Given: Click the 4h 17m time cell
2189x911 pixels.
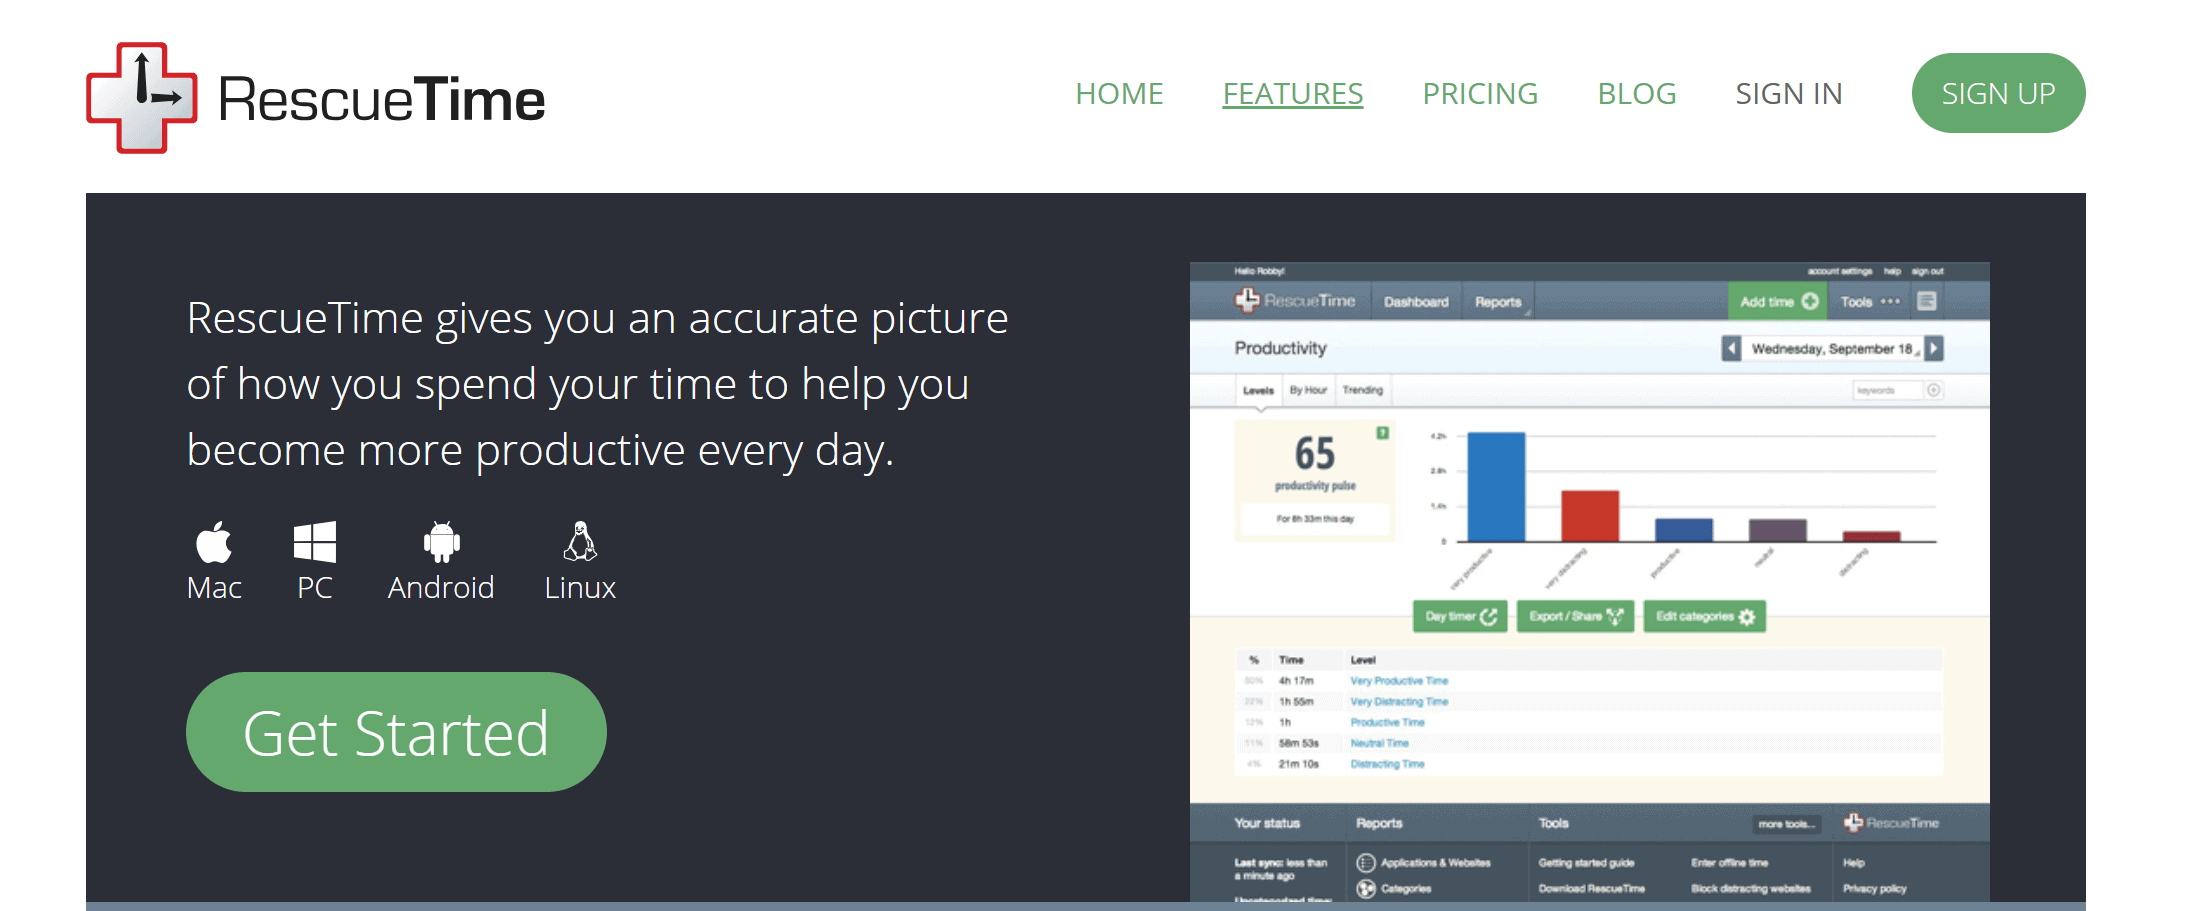Looking at the screenshot, I should pos(1296,681).
